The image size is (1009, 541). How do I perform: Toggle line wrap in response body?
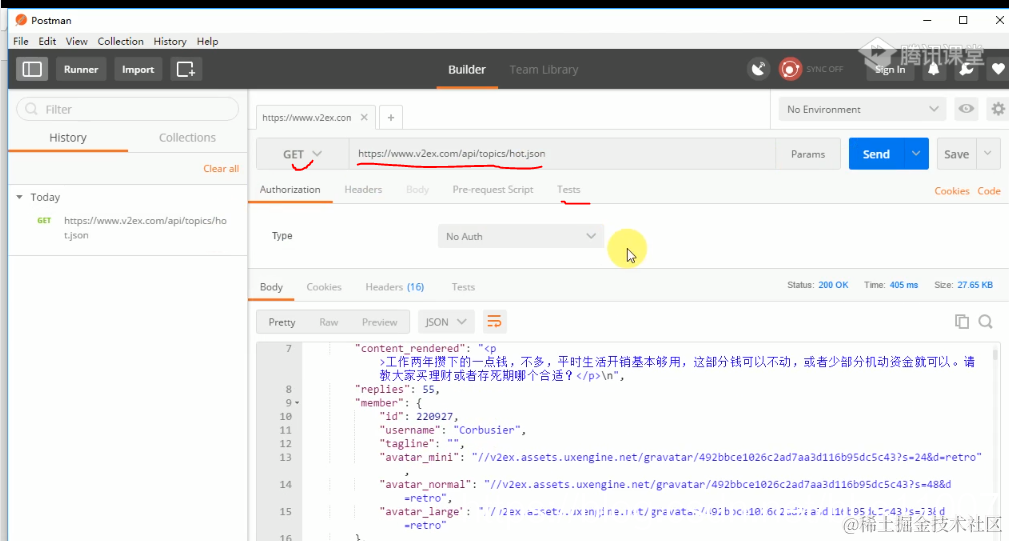pyautogui.click(x=494, y=322)
